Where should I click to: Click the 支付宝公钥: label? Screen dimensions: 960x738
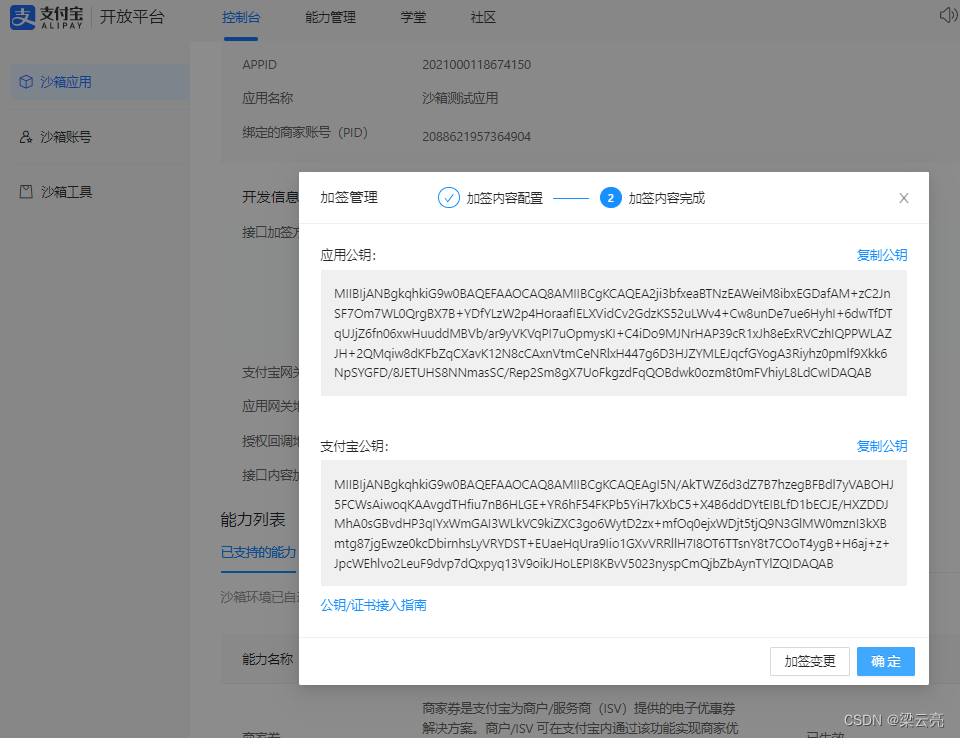[x=354, y=446]
